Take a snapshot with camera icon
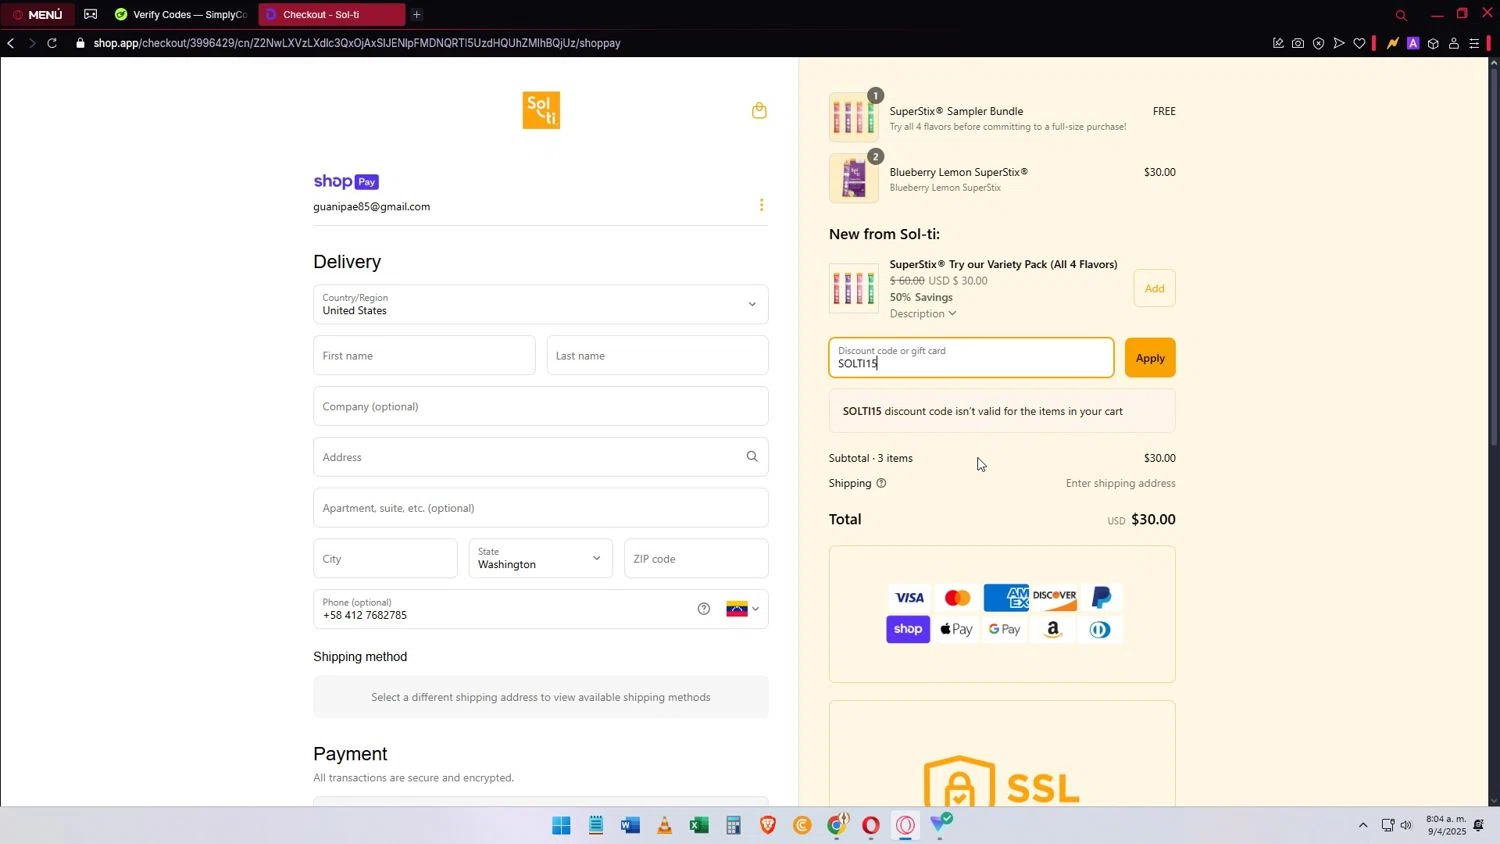1500x844 pixels. [1298, 43]
